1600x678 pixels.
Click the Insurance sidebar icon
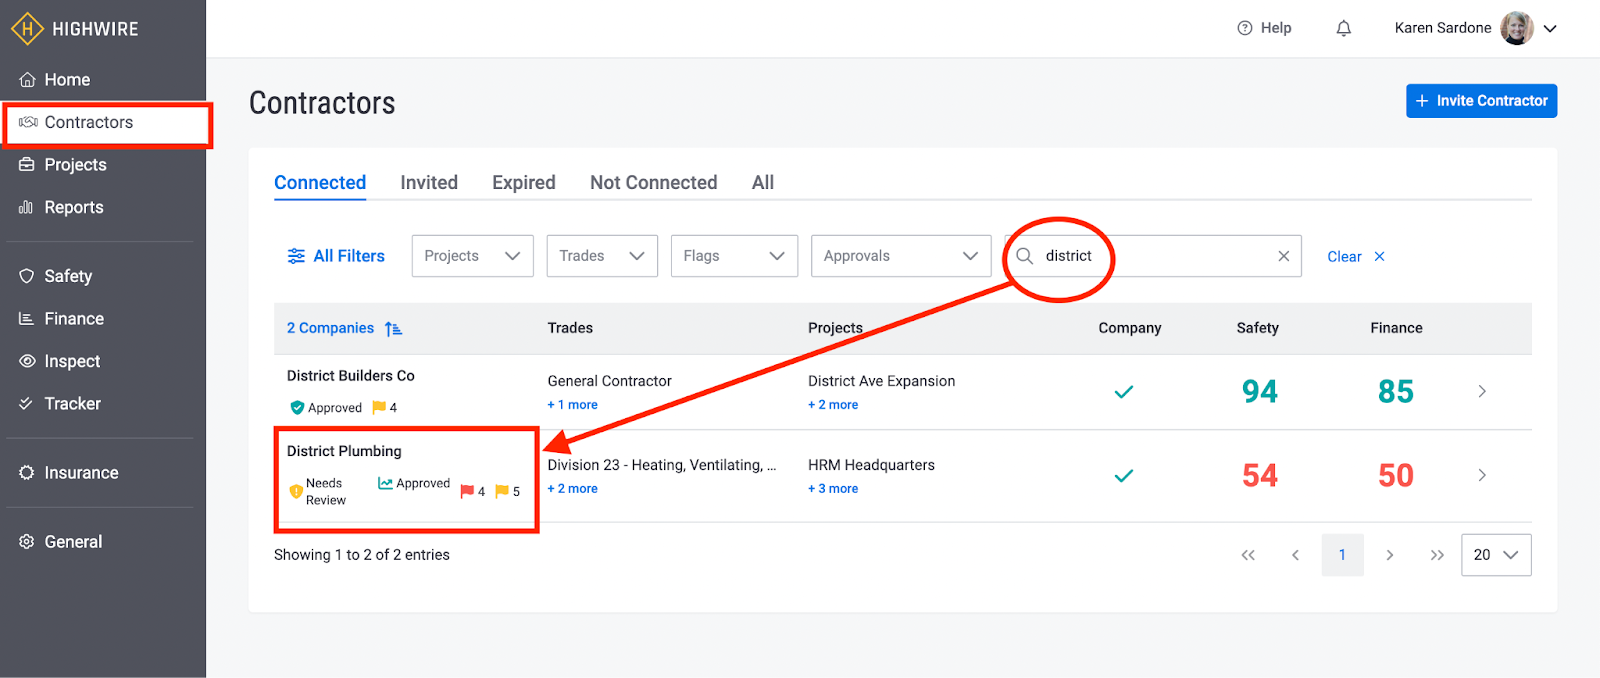click(x=27, y=473)
